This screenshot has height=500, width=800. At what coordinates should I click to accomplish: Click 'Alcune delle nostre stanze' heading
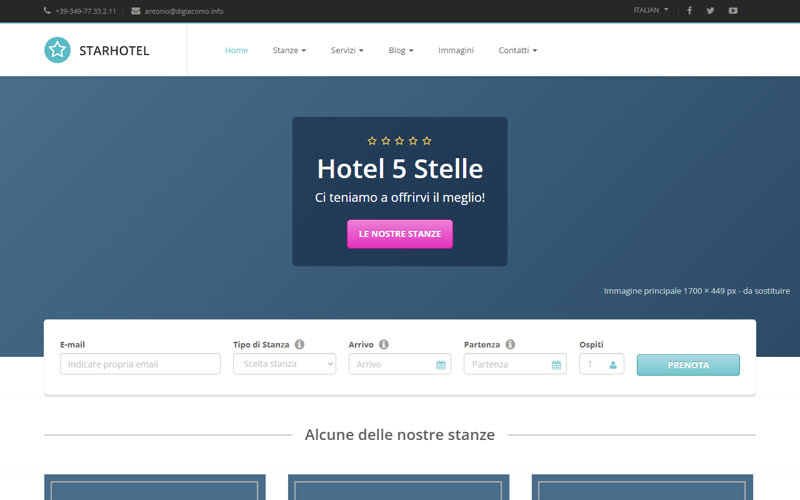[x=399, y=435]
